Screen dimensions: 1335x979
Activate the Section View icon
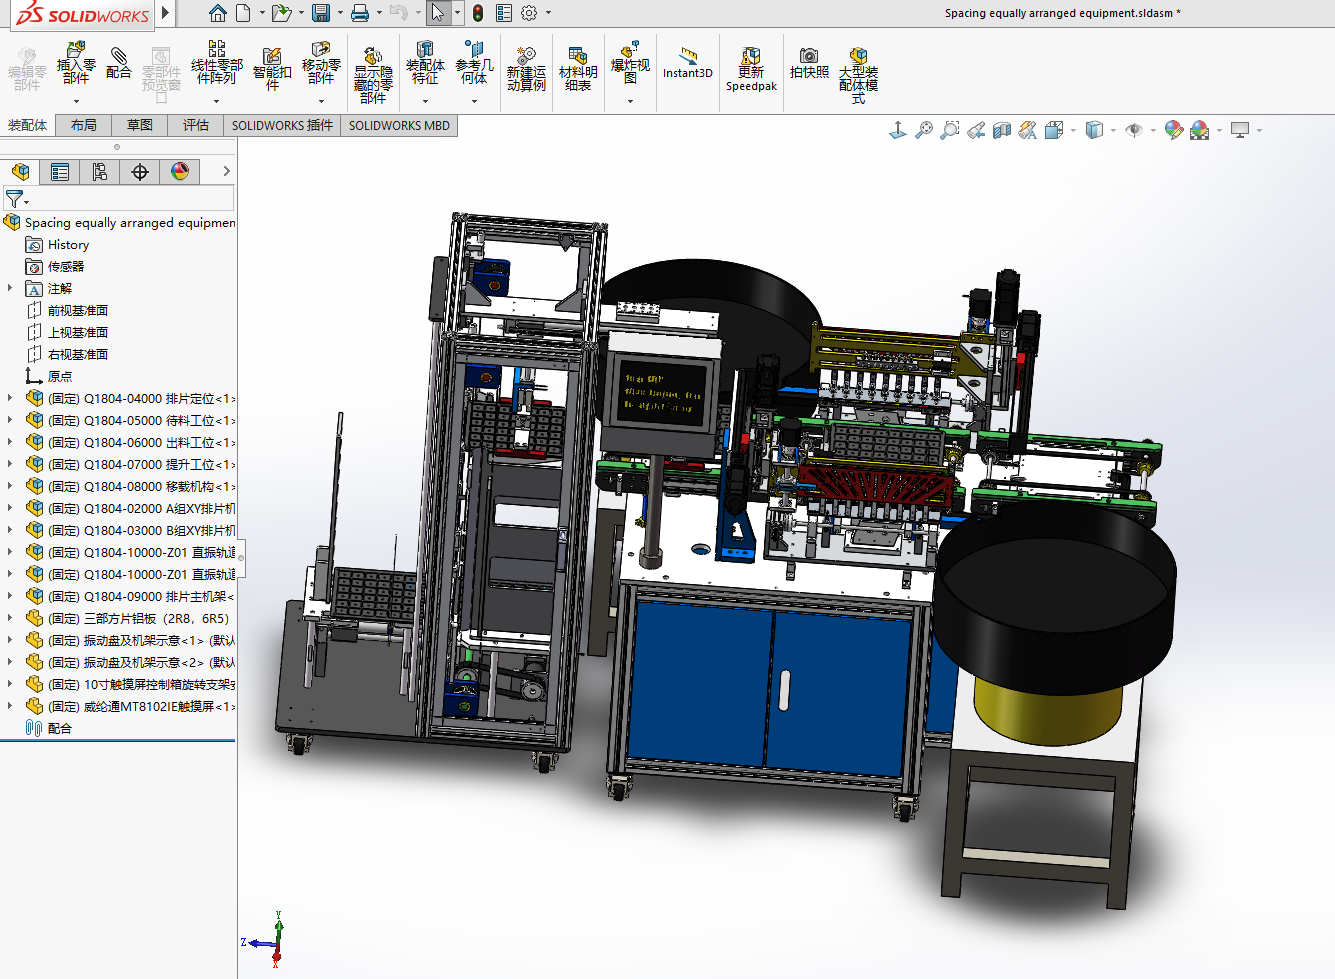[x=1002, y=130]
